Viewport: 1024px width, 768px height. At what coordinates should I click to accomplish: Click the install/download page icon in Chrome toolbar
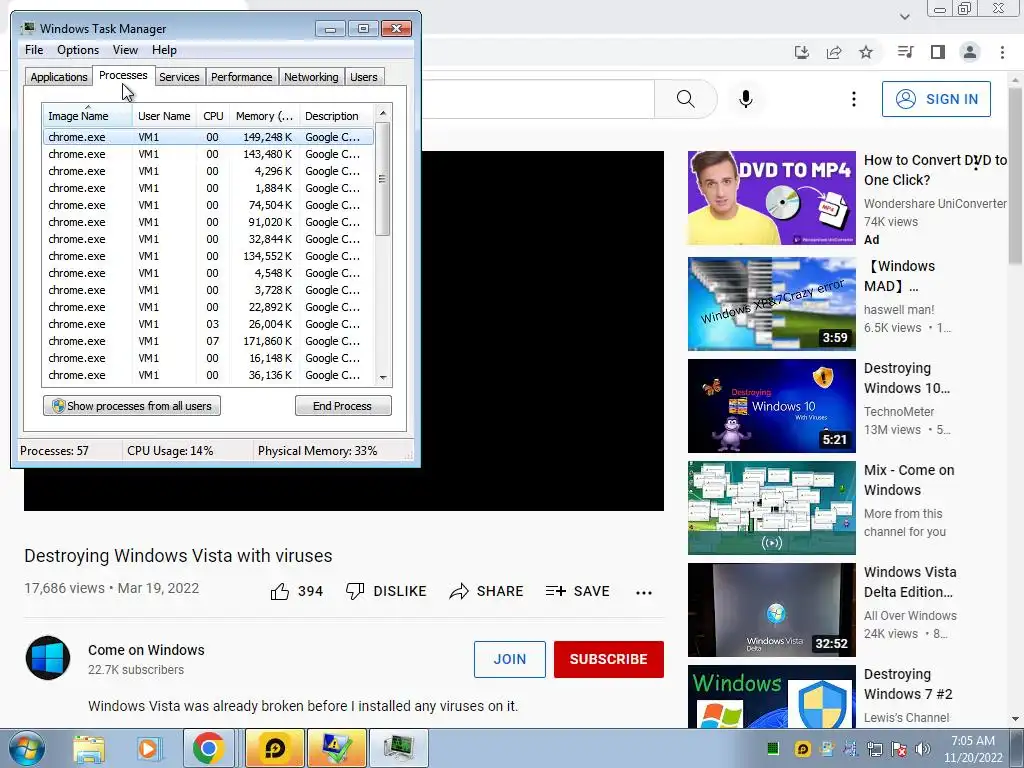point(802,52)
